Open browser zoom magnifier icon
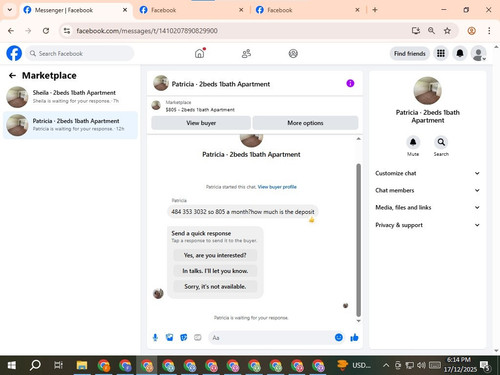Viewport: 500px width, 375px height. point(431,31)
